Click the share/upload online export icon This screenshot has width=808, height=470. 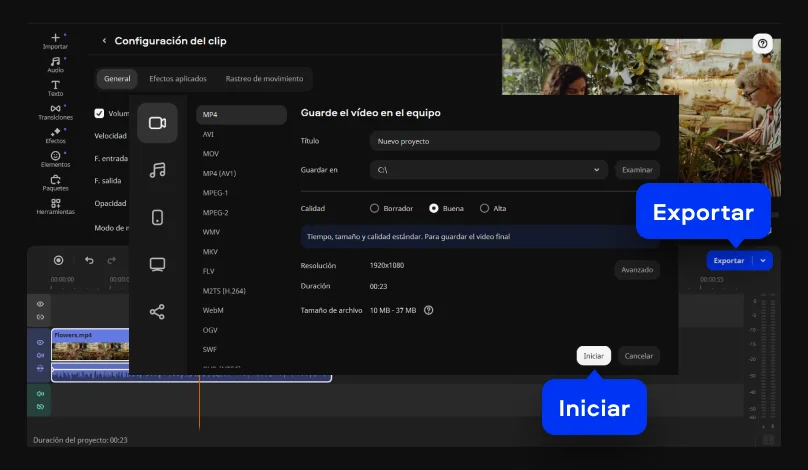157,312
